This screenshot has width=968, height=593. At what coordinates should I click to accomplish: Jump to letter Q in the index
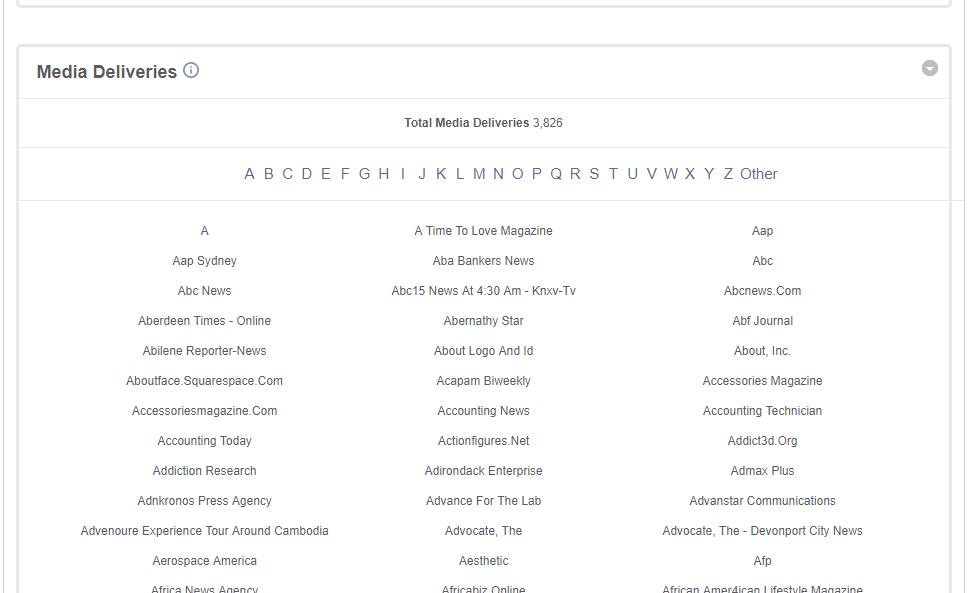click(x=556, y=174)
